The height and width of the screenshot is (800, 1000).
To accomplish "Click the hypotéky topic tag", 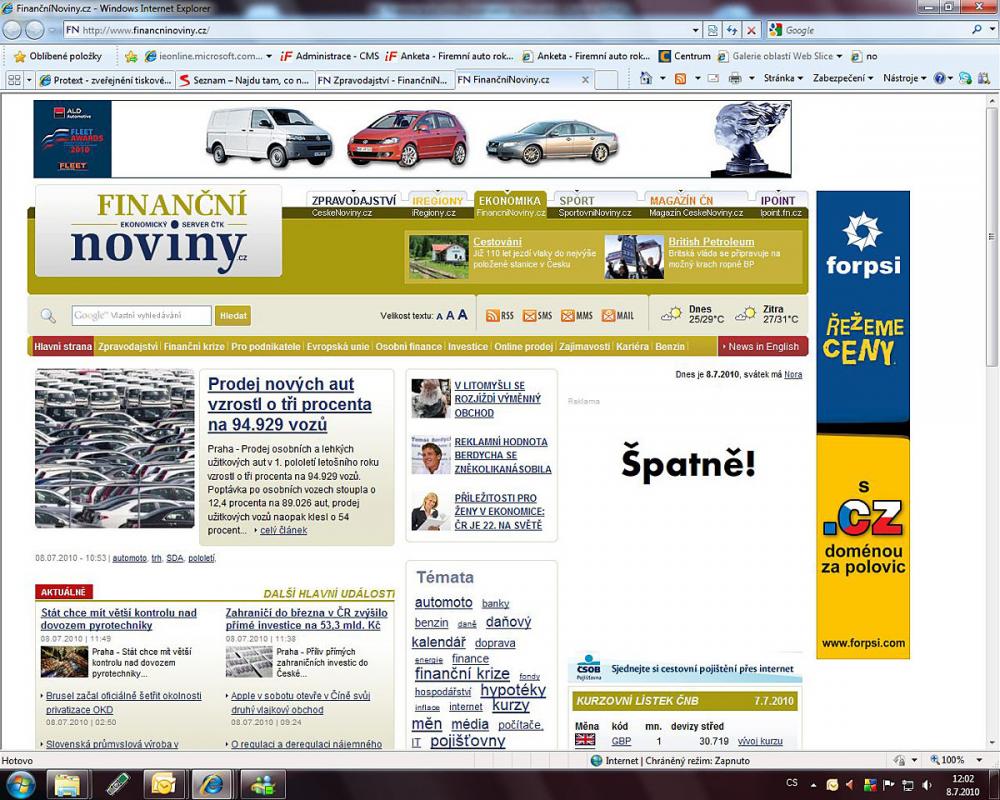I will 513,690.
